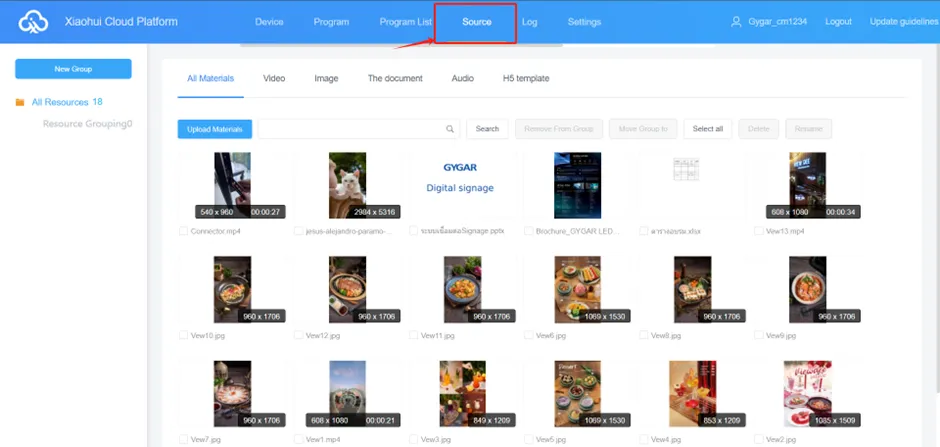Open the GYGAR Digital signage pptx thumbnail
The height and width of the screenshot is (447, 940).
(x=462, y=185)
